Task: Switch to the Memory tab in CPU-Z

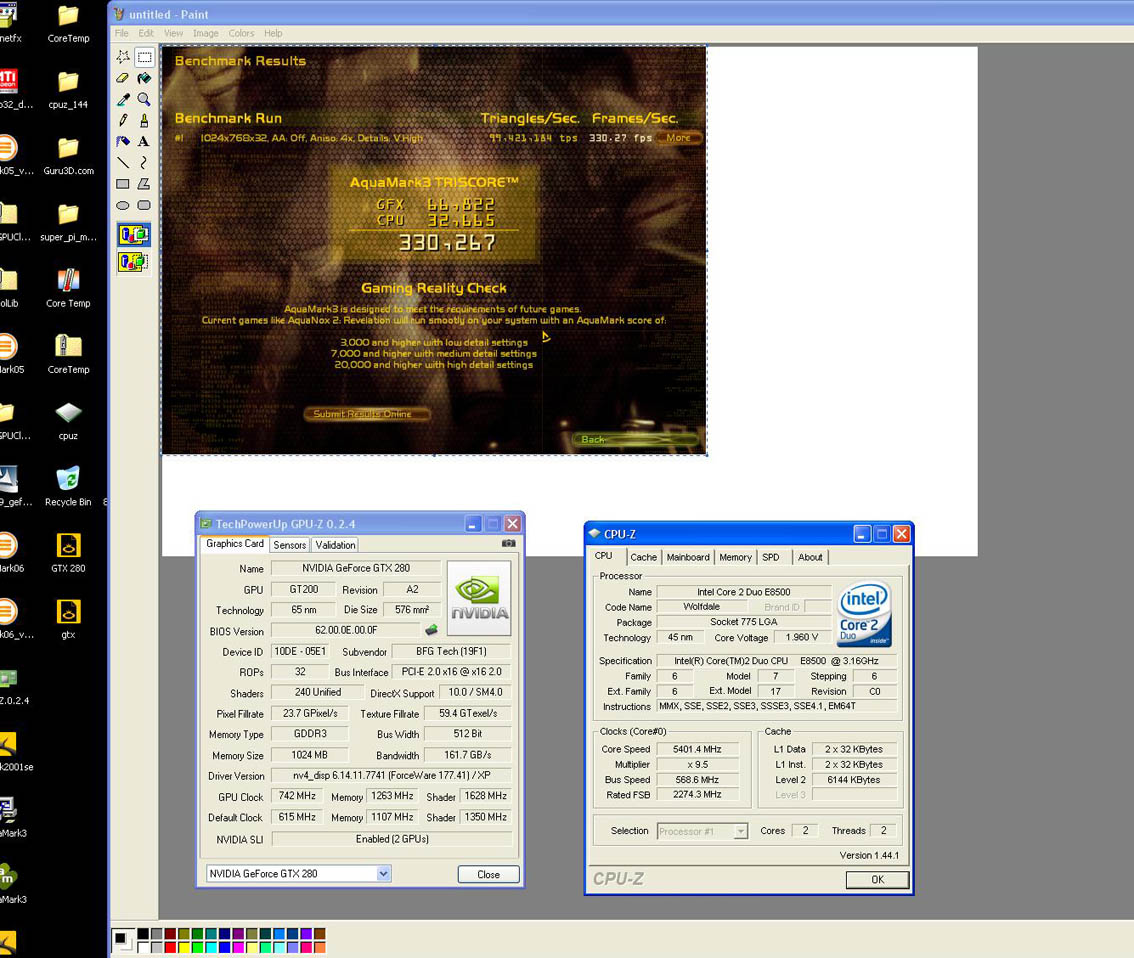Action: click(736, 557)
